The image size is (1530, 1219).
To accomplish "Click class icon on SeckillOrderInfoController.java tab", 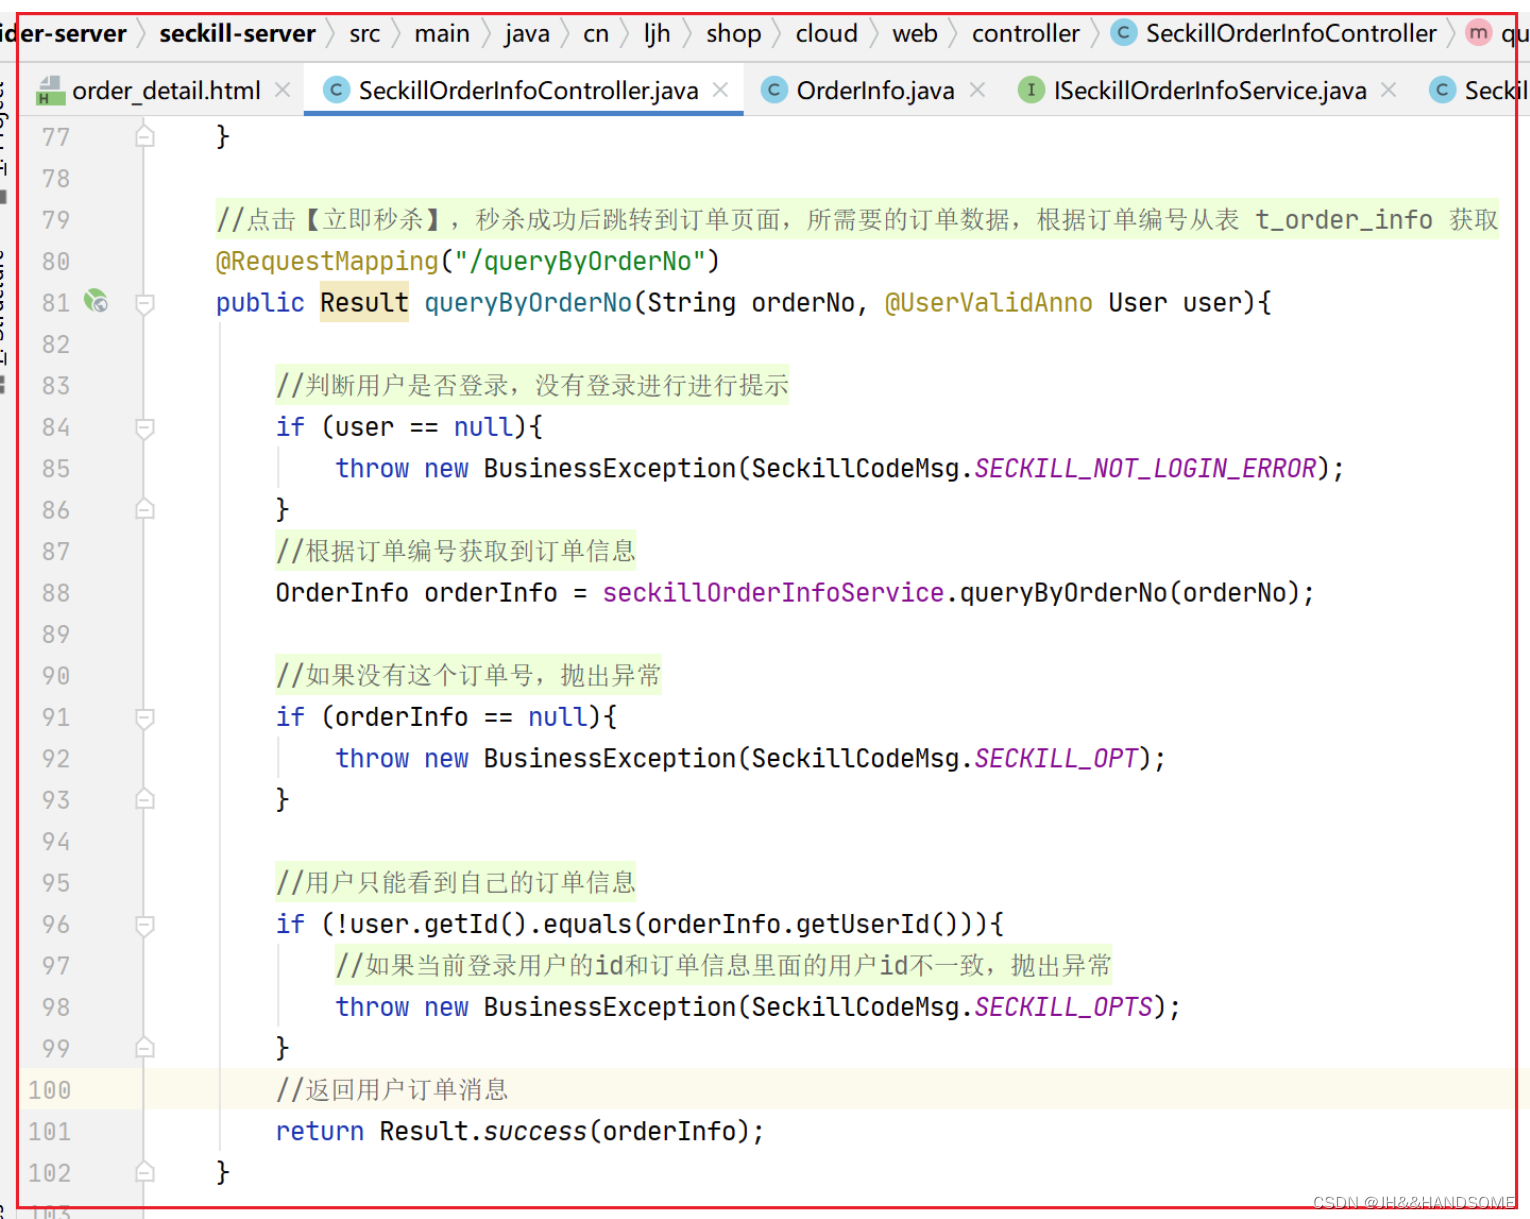I will (x=336, y=90).
